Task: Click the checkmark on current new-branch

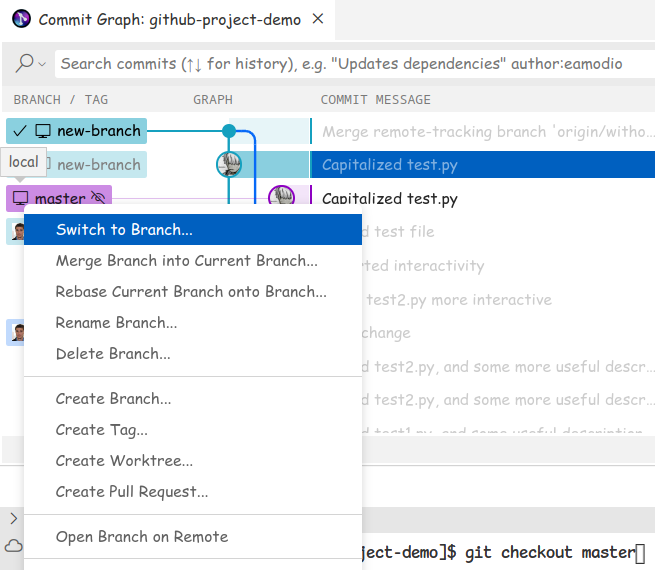Action: (20, 131)
